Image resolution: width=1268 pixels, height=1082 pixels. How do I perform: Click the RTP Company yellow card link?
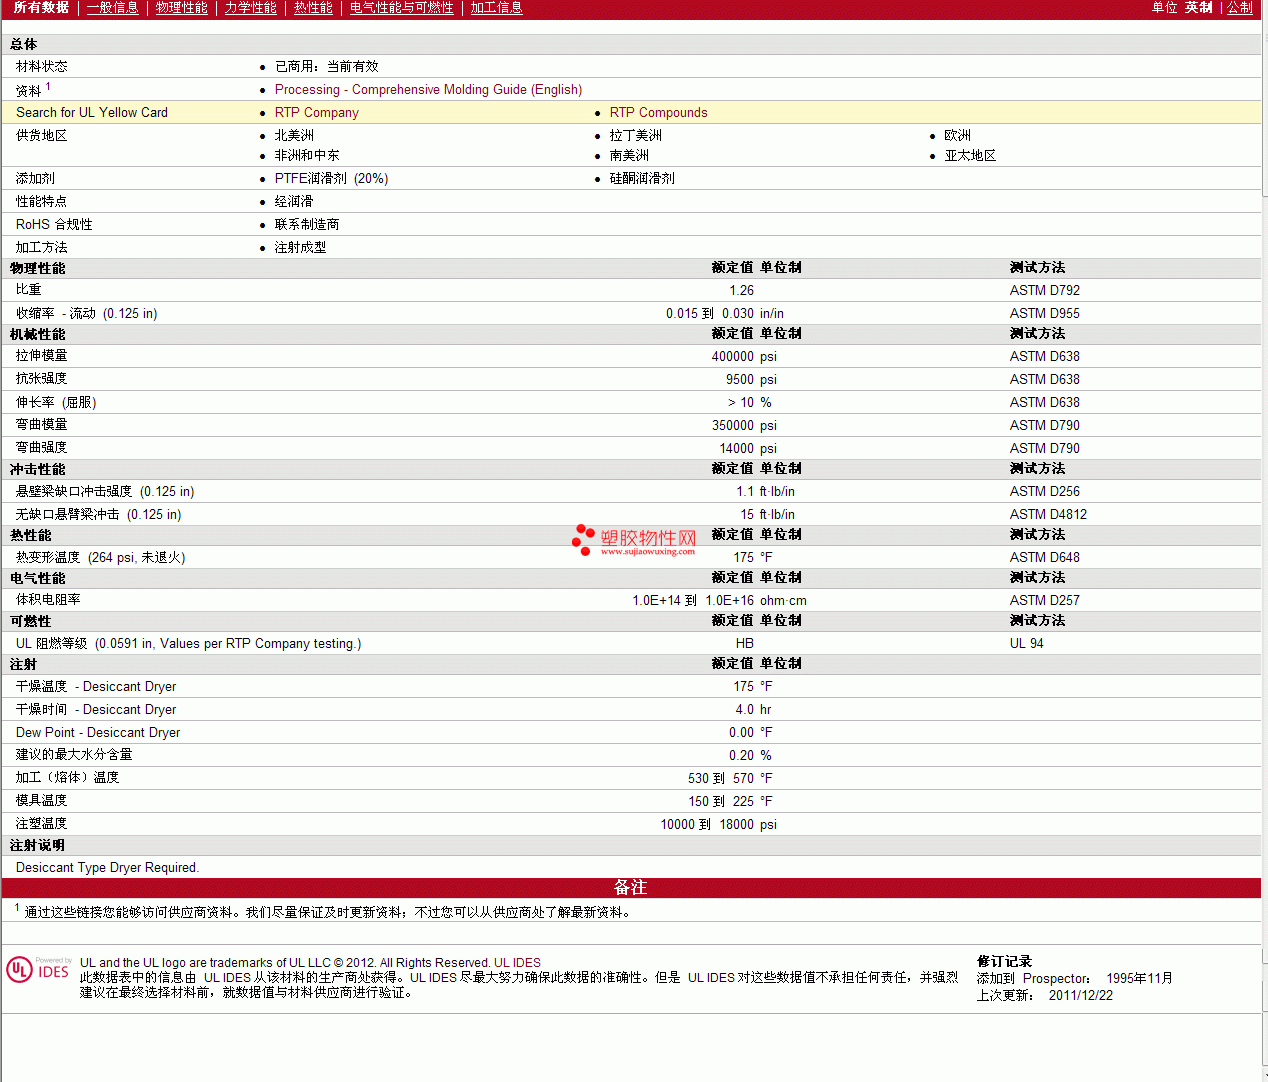coord(316,113)
